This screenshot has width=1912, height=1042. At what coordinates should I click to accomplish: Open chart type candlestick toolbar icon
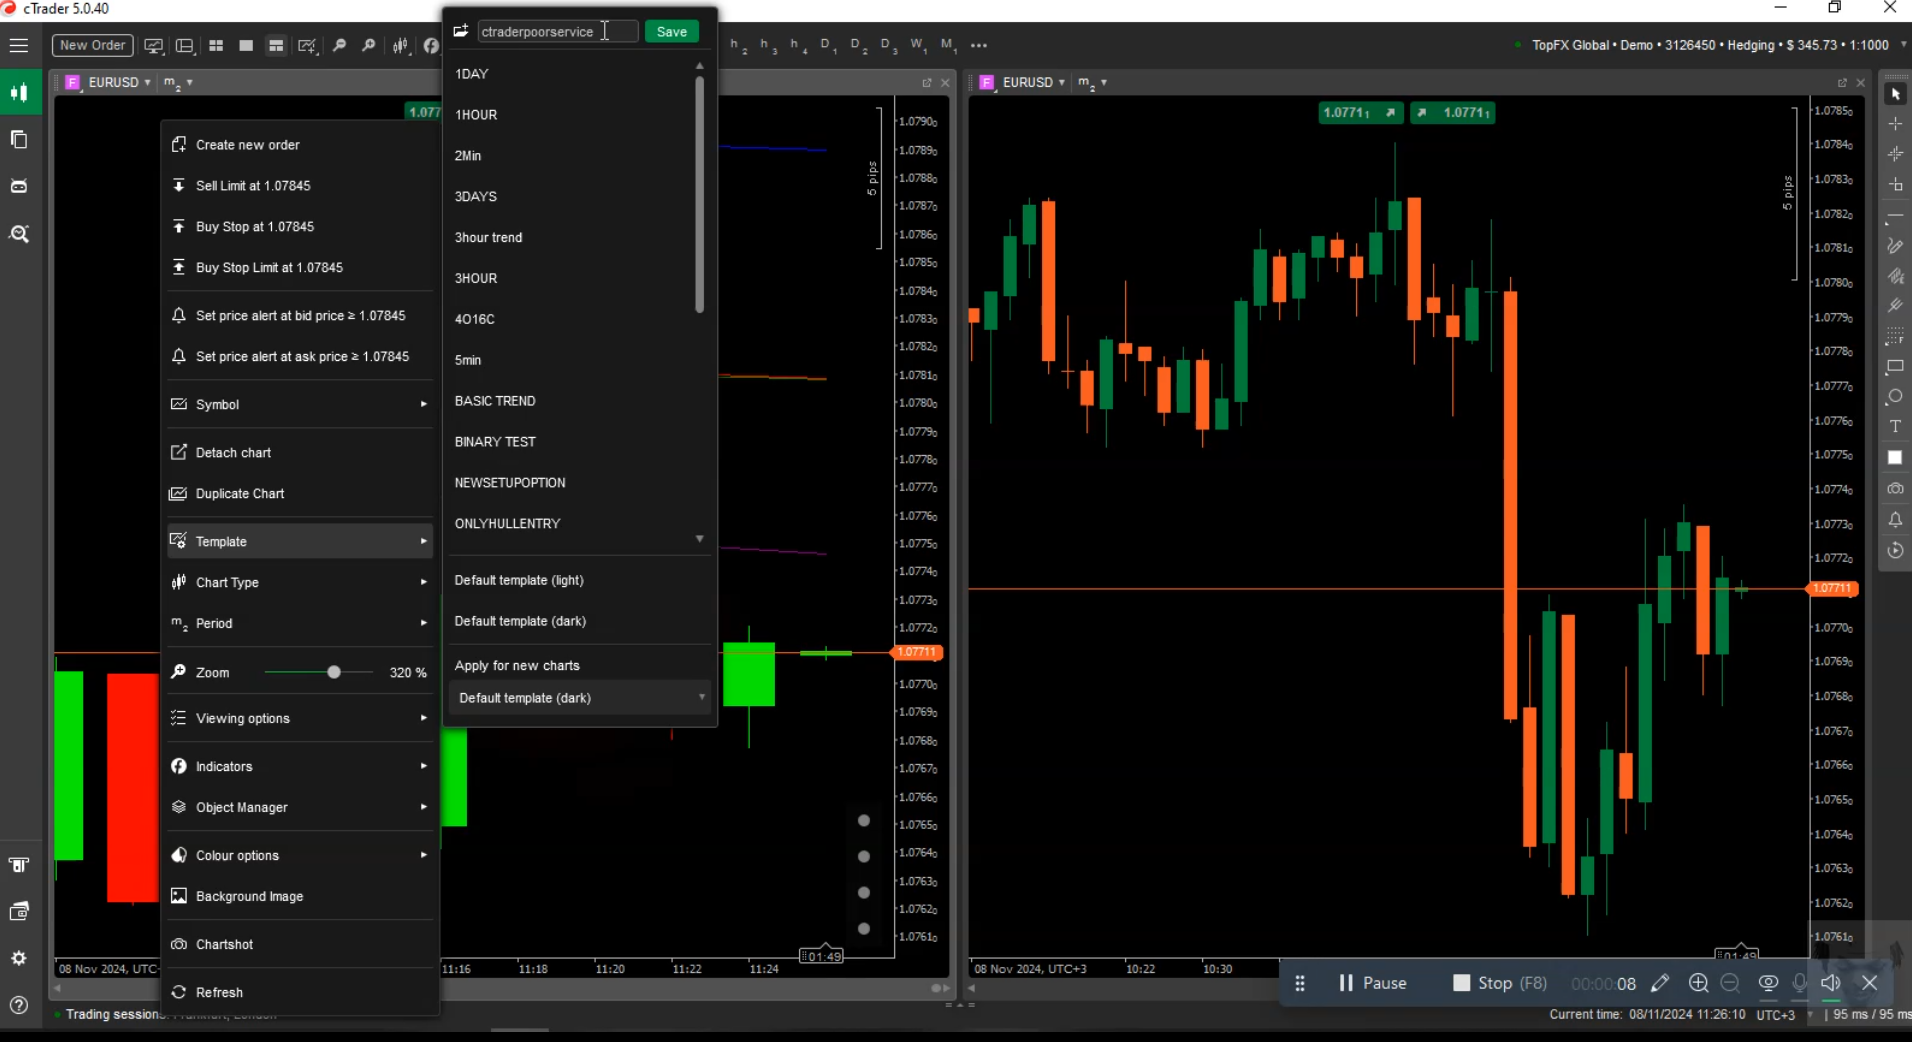tap(400, 45)
